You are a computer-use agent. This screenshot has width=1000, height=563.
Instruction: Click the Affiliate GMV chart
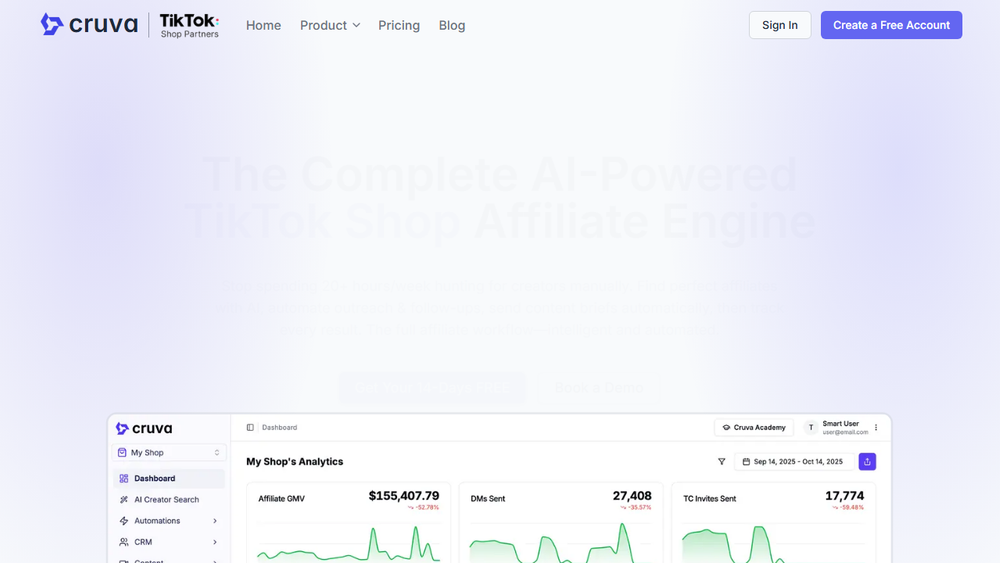pos(348,542)
